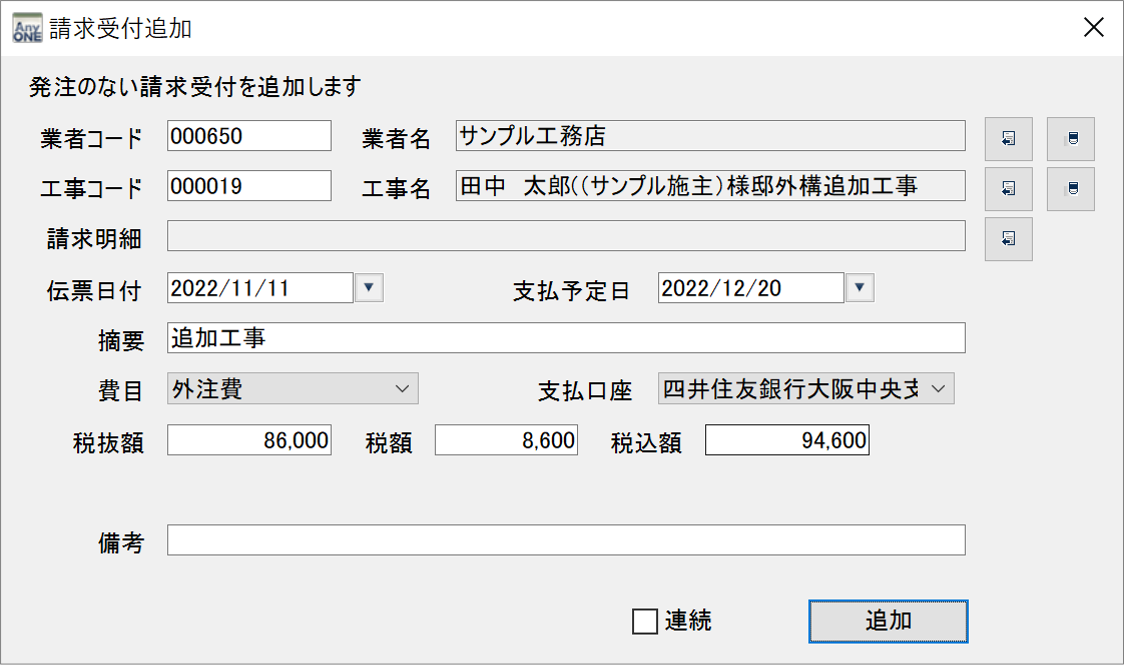Select the 摘要 field containing 追加工事
Screen dimensions: 1124x665
point(565,337)
